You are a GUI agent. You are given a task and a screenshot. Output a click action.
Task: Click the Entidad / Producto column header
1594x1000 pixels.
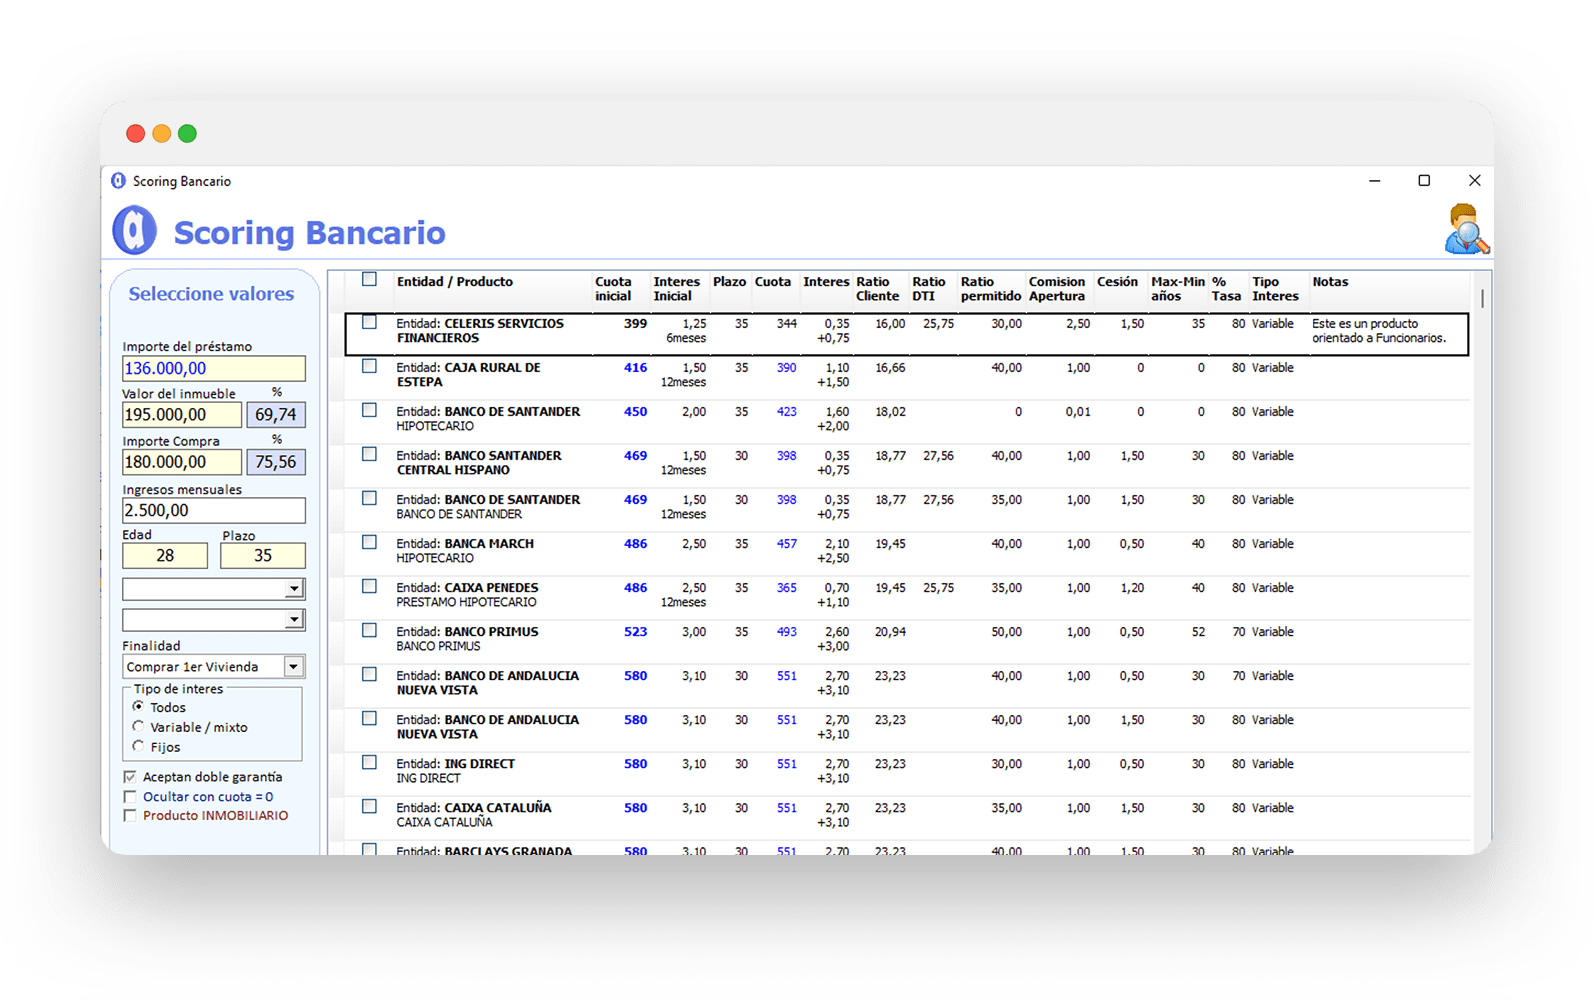coord(455,282)
